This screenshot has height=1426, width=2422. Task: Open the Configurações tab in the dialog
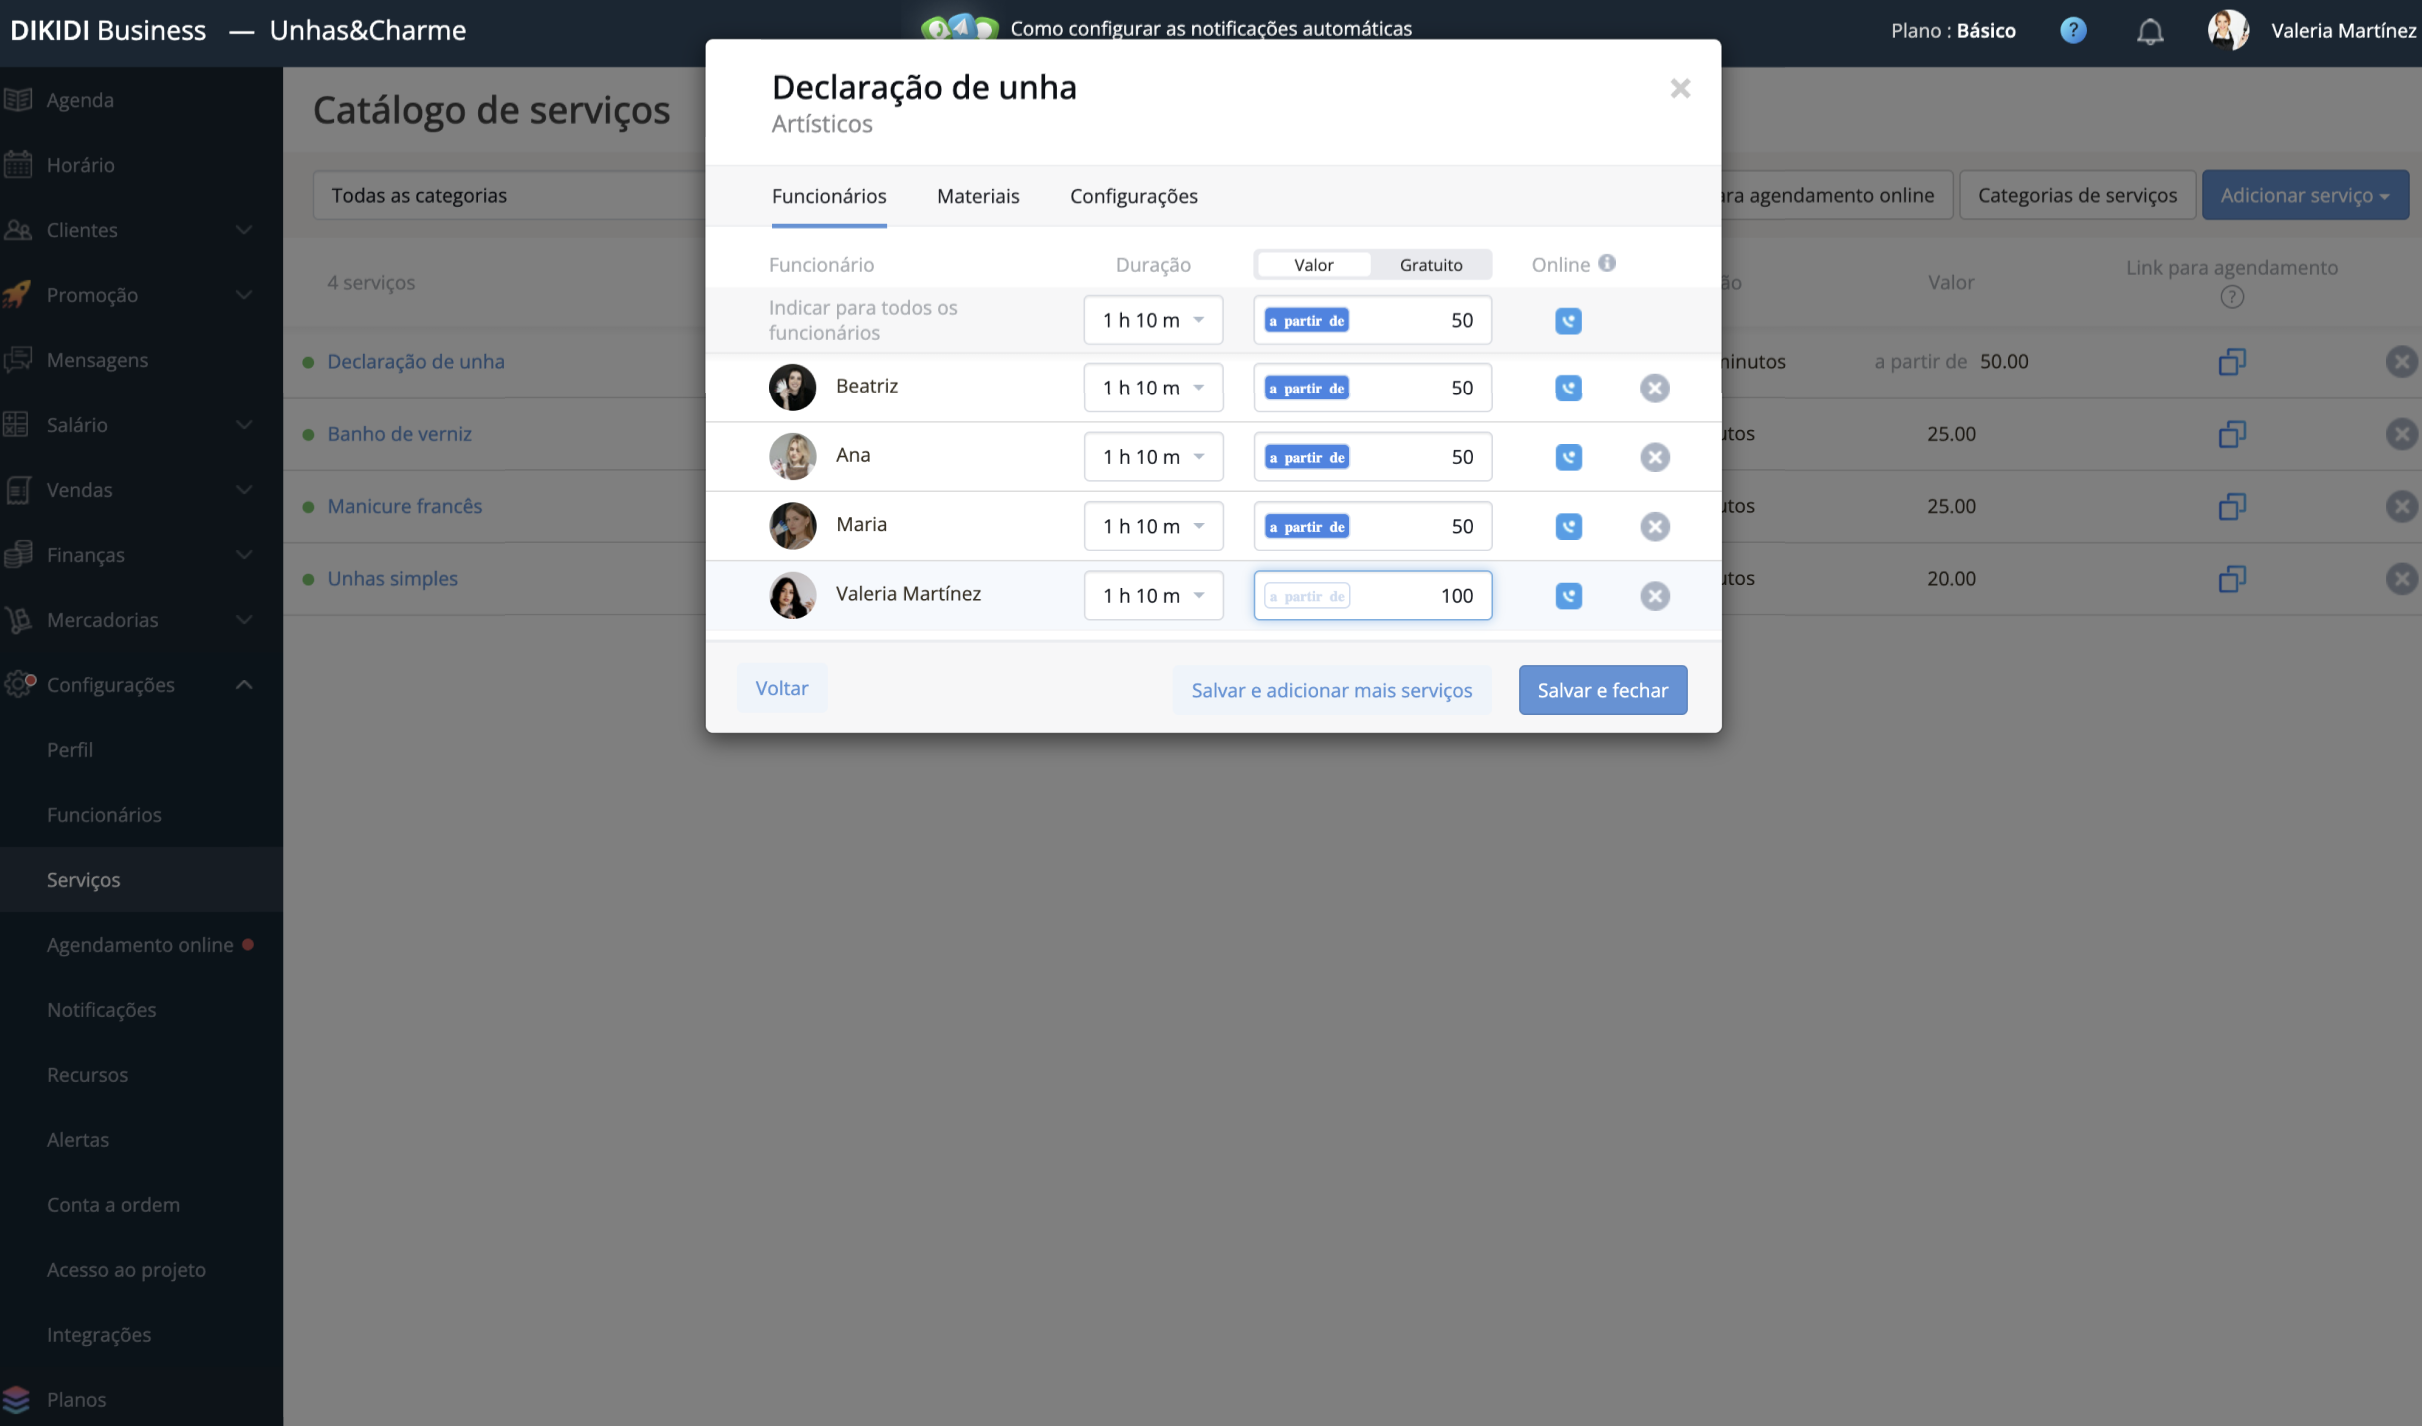click(x=1133, y=196)
